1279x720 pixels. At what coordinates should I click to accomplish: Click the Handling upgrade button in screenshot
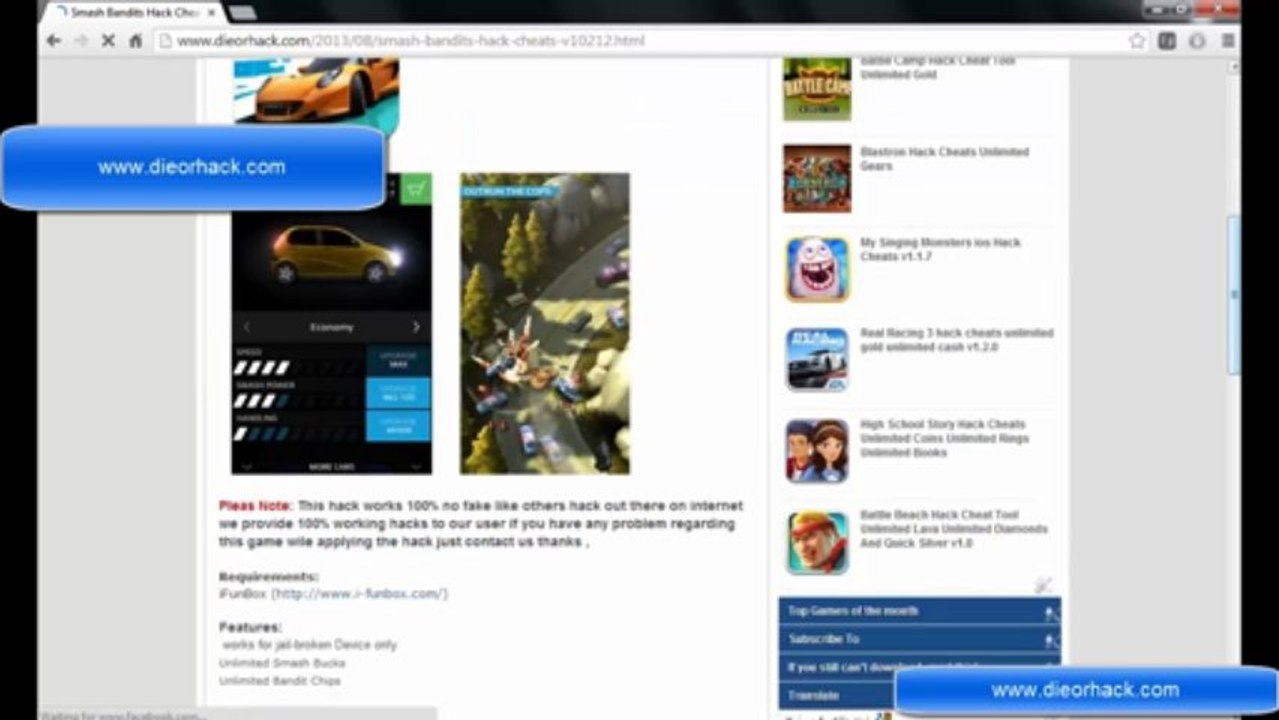click(x=398, y=425)
